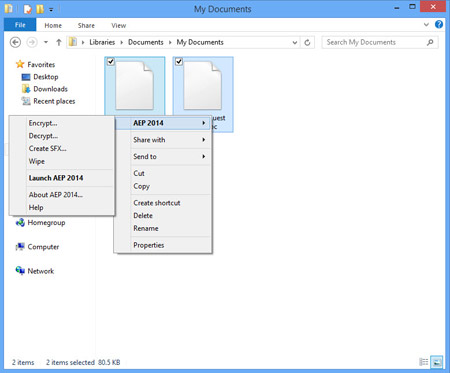450x373 pixels.
Task: Choose Create shortcut from context menu
Action: pyautogui.click(x=163, y=203)
